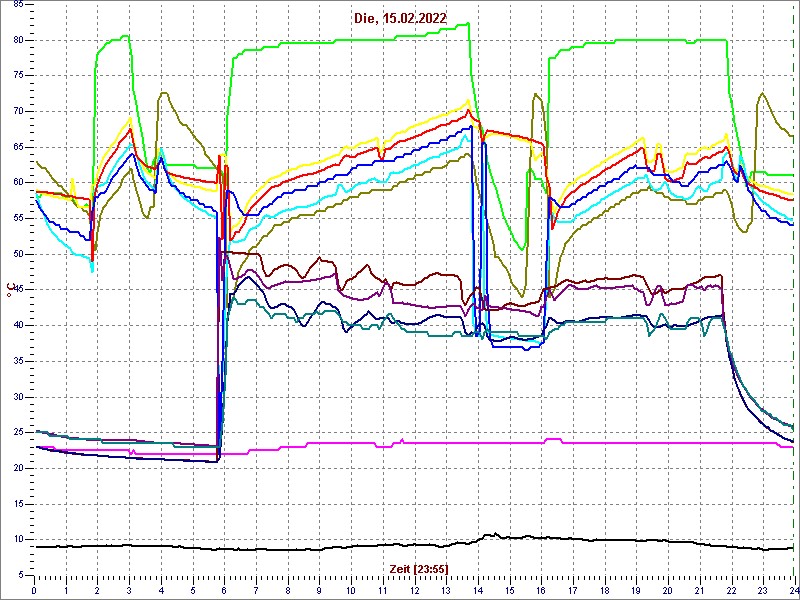
Task: Click the '4' hour label on time axis
Action: [161, 590]
